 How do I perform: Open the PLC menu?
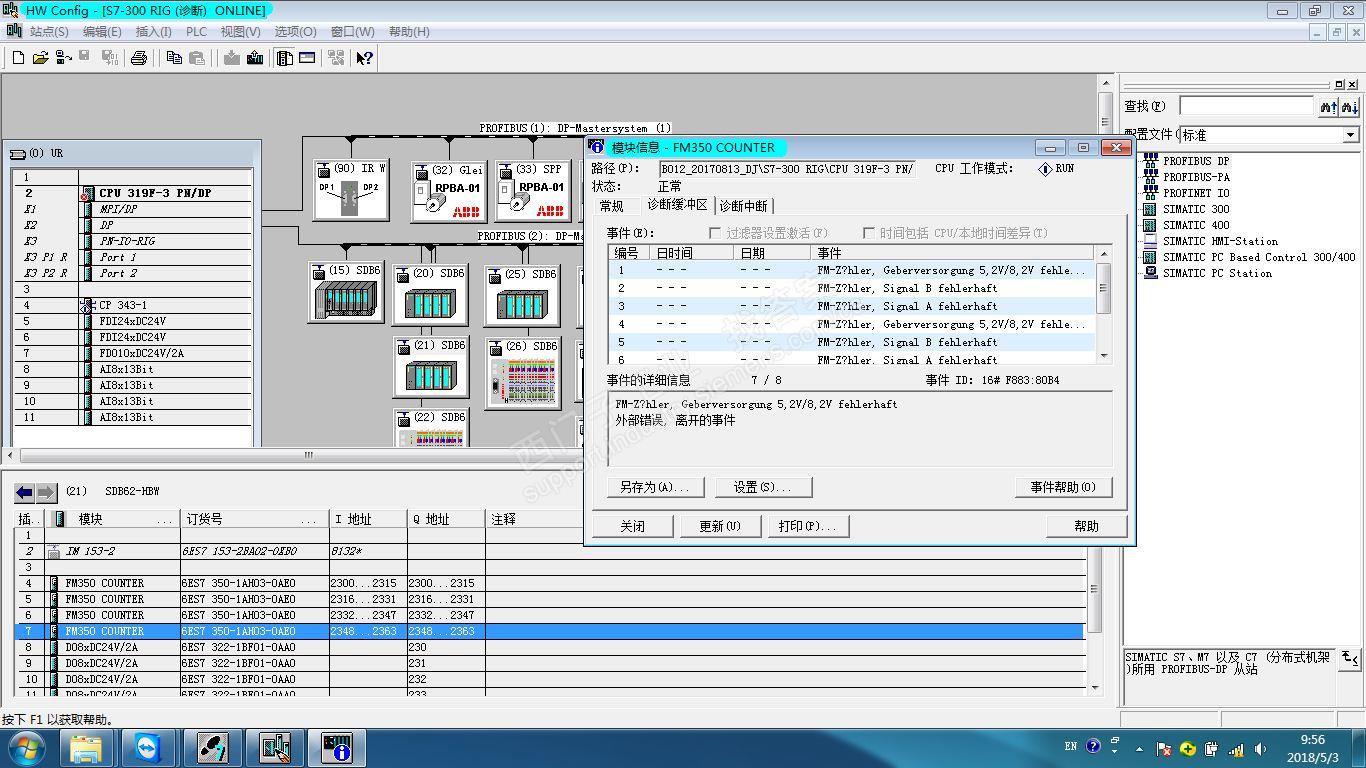196,32
